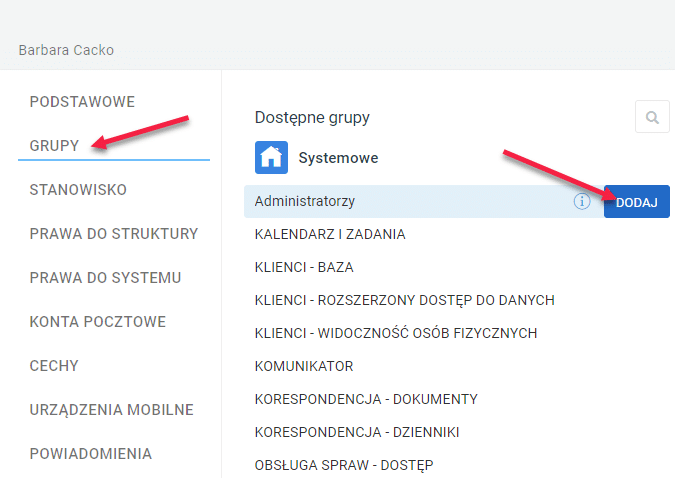Image resolution: width=675 pixels, height=478 pixels.
Task: Open the STANOWISKO tab
Action: tap(78, 190)
